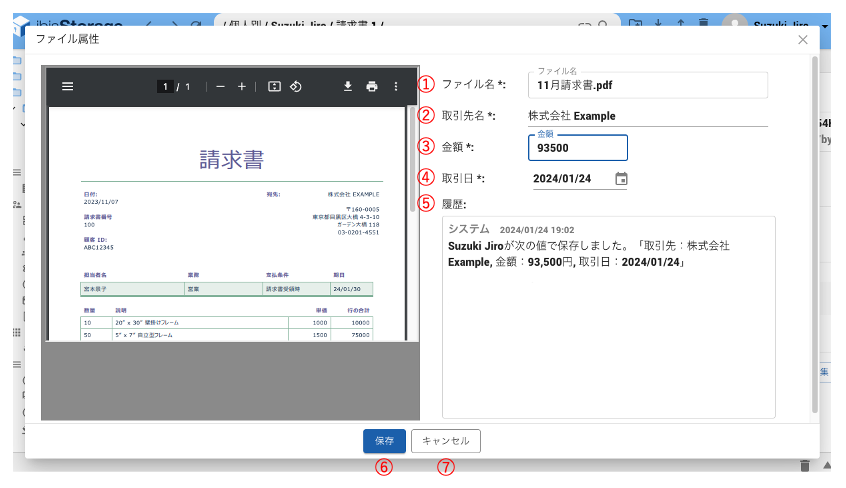Click the history log entry text
The image size is (846, 488).
pos(588,253)
